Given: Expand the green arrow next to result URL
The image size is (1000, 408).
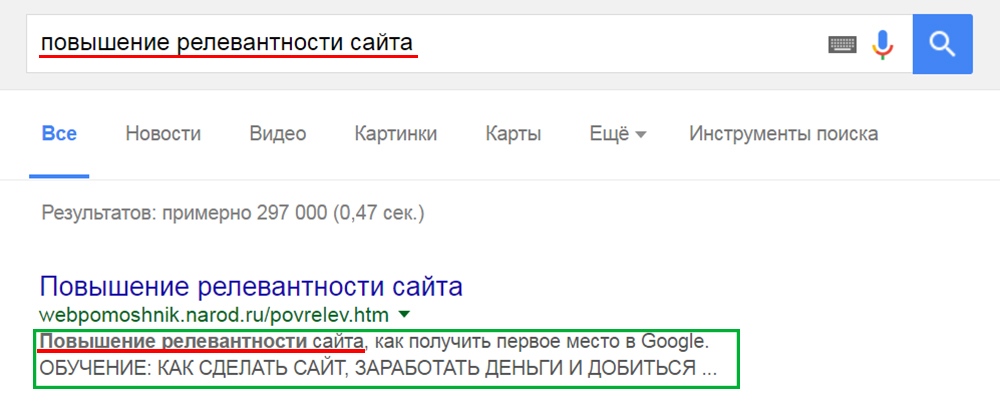Looking at the screenshot, I should [x=403, y=315].
